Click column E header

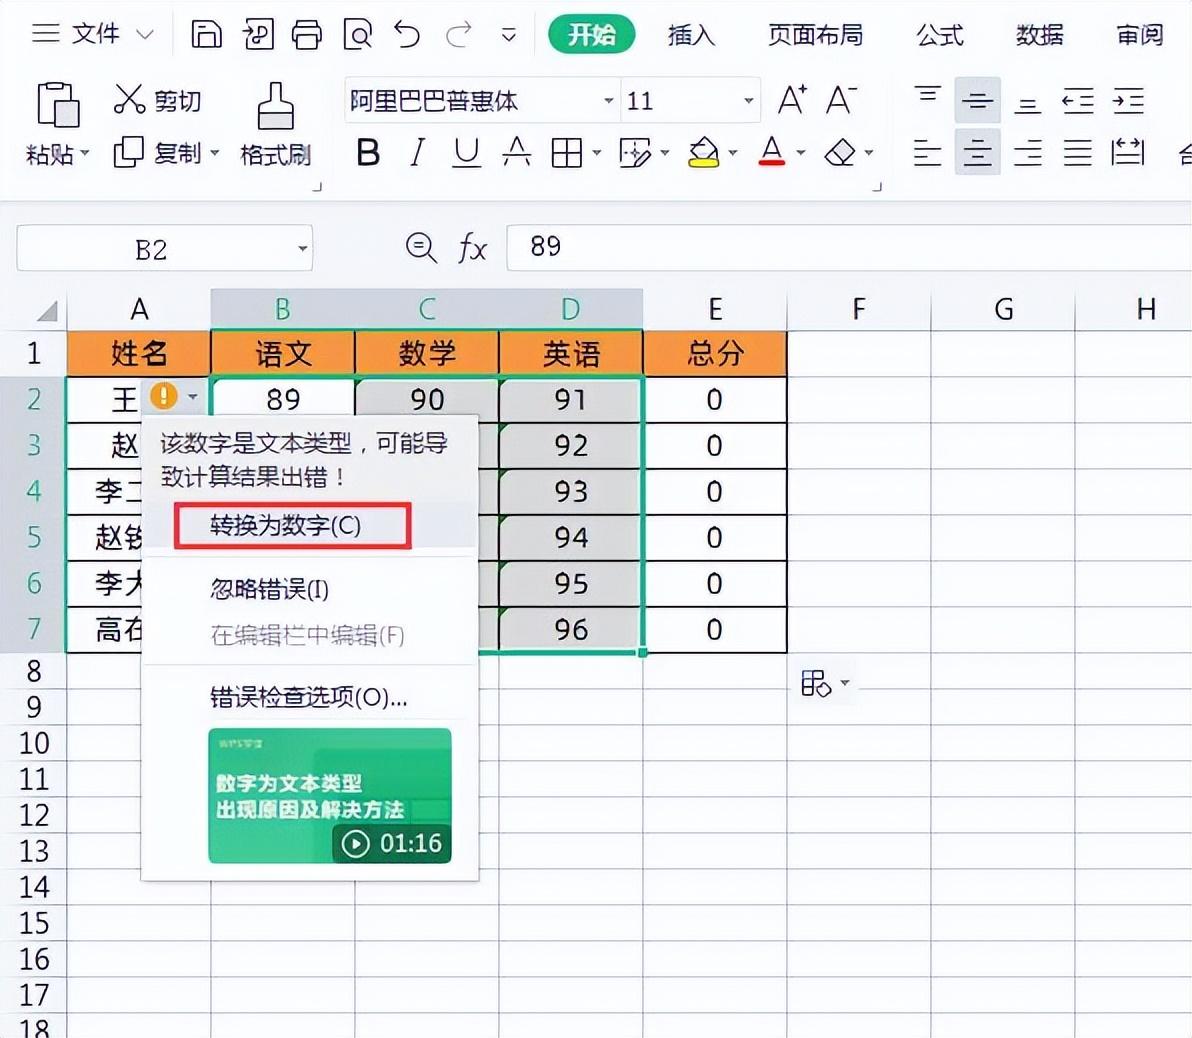pos(715,309)
